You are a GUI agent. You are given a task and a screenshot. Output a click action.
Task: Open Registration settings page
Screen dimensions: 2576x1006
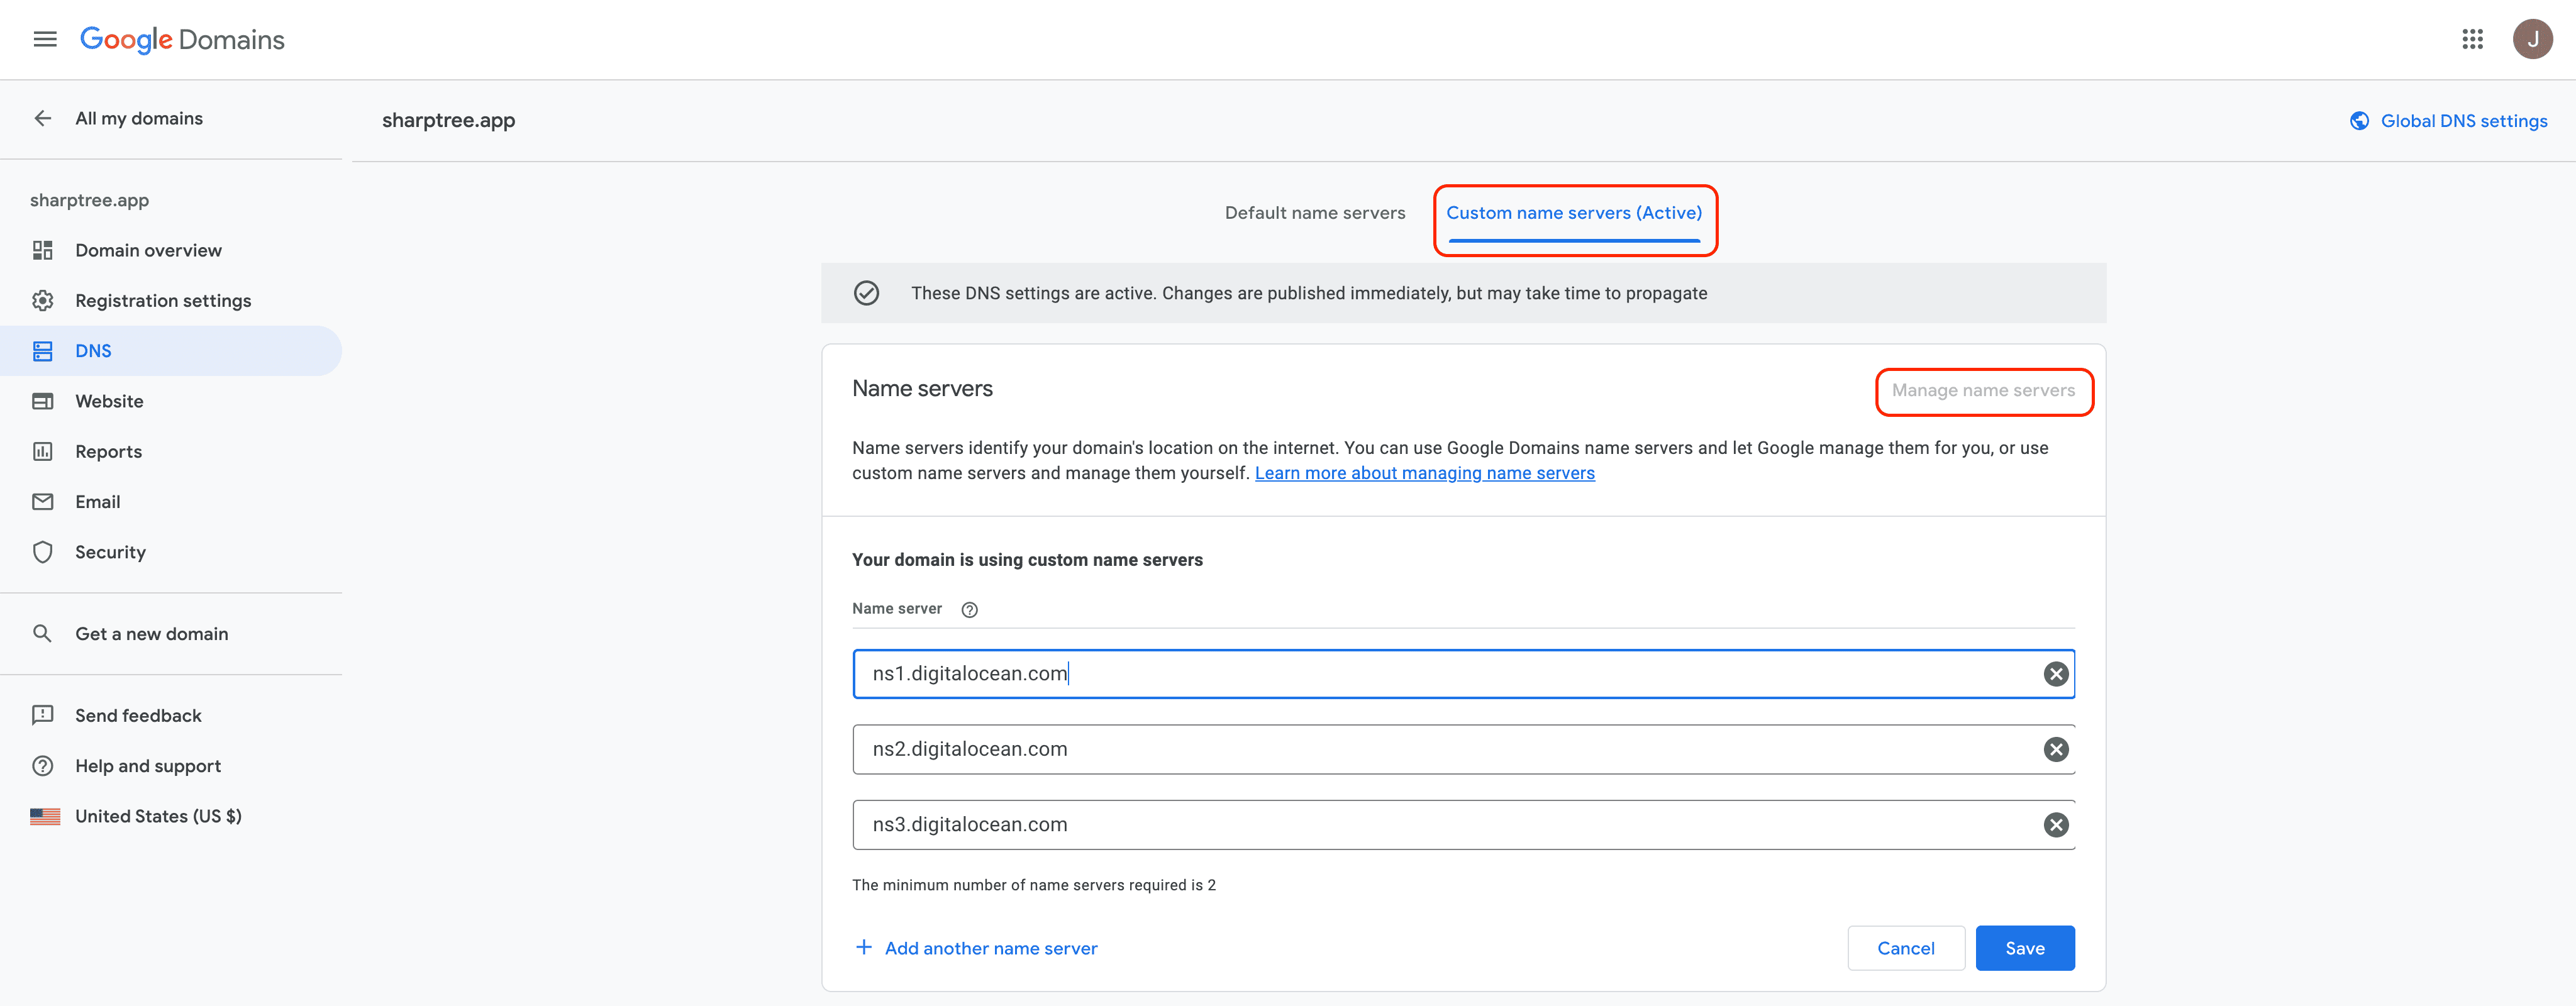pyautogui.click(x=171, y=300)
